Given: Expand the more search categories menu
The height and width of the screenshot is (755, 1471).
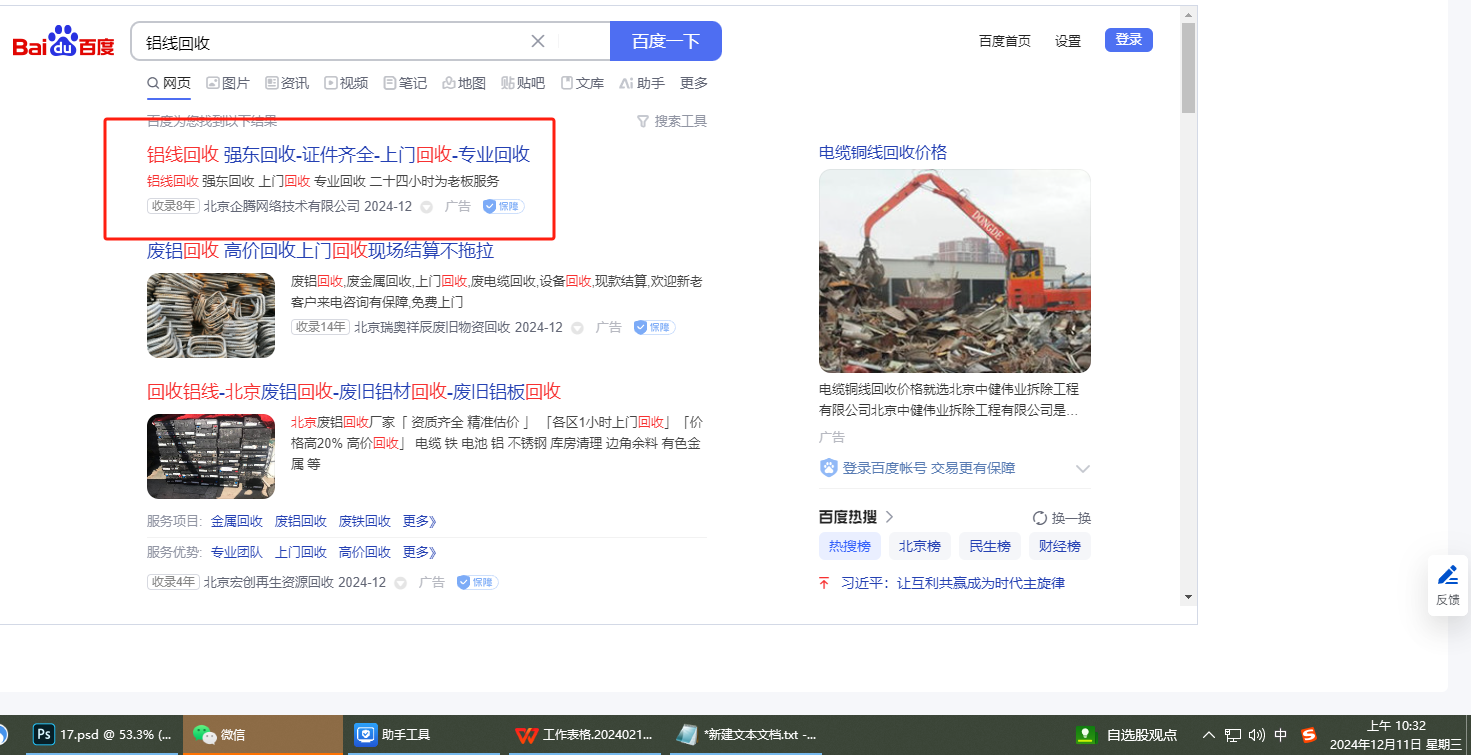Looking at the screenshot, I should click(693, 83).
